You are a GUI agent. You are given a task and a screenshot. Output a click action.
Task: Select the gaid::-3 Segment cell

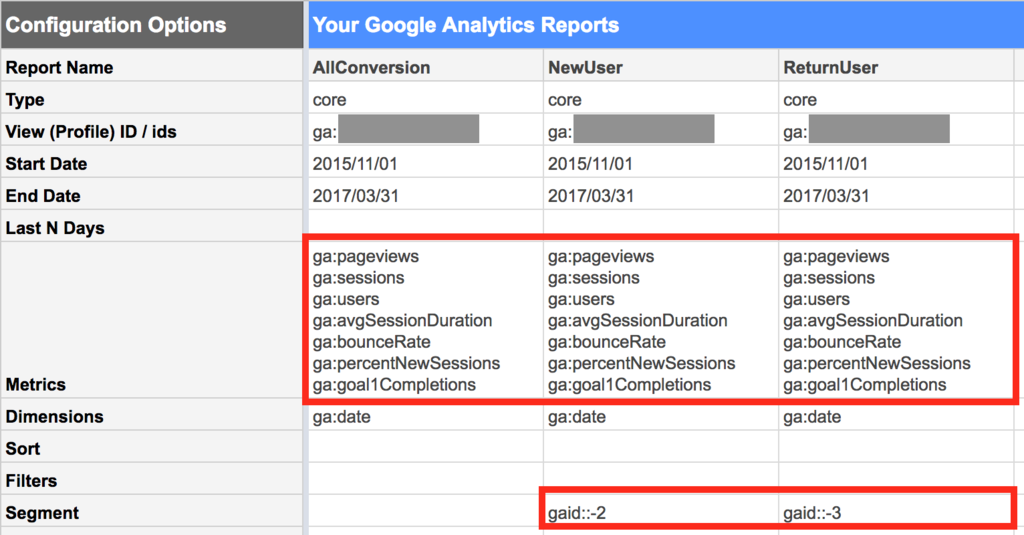(895, 513)
